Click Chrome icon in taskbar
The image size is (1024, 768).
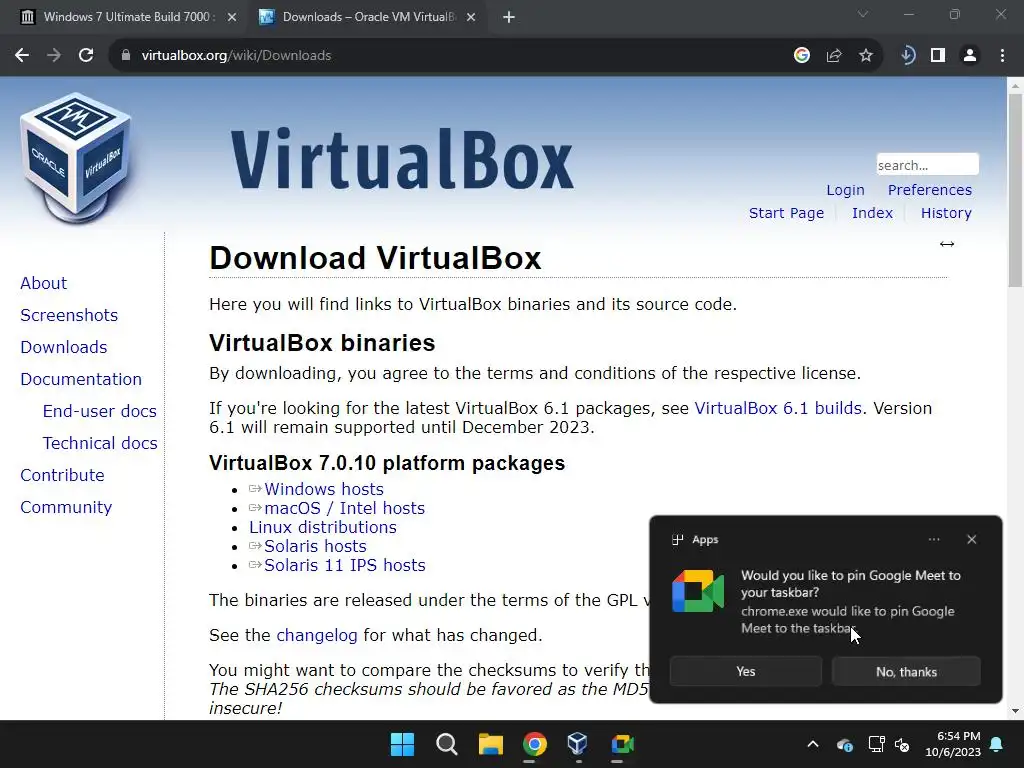pos(534,744)
